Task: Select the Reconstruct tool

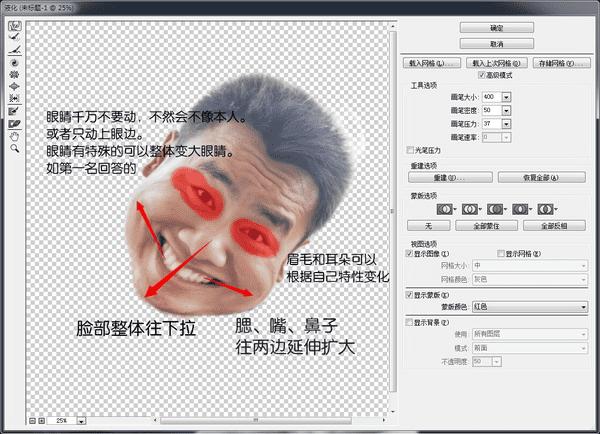Action: click(x=15, y=37)
